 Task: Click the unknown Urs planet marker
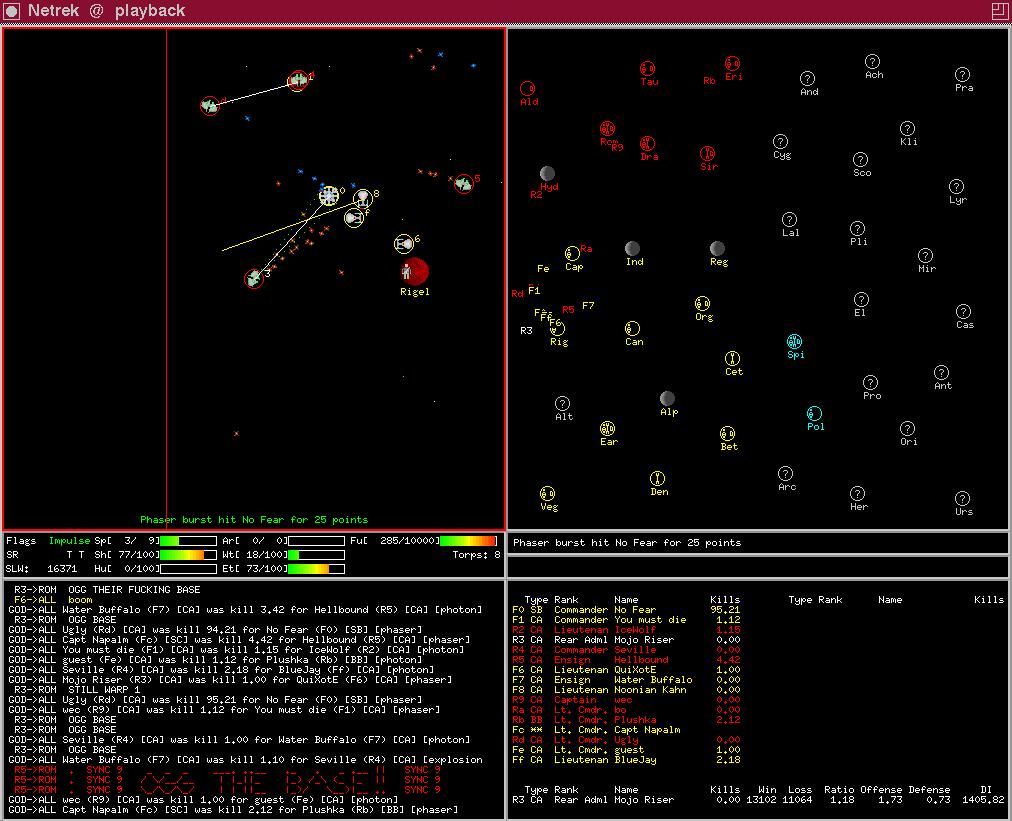click(x=962, y=498)
